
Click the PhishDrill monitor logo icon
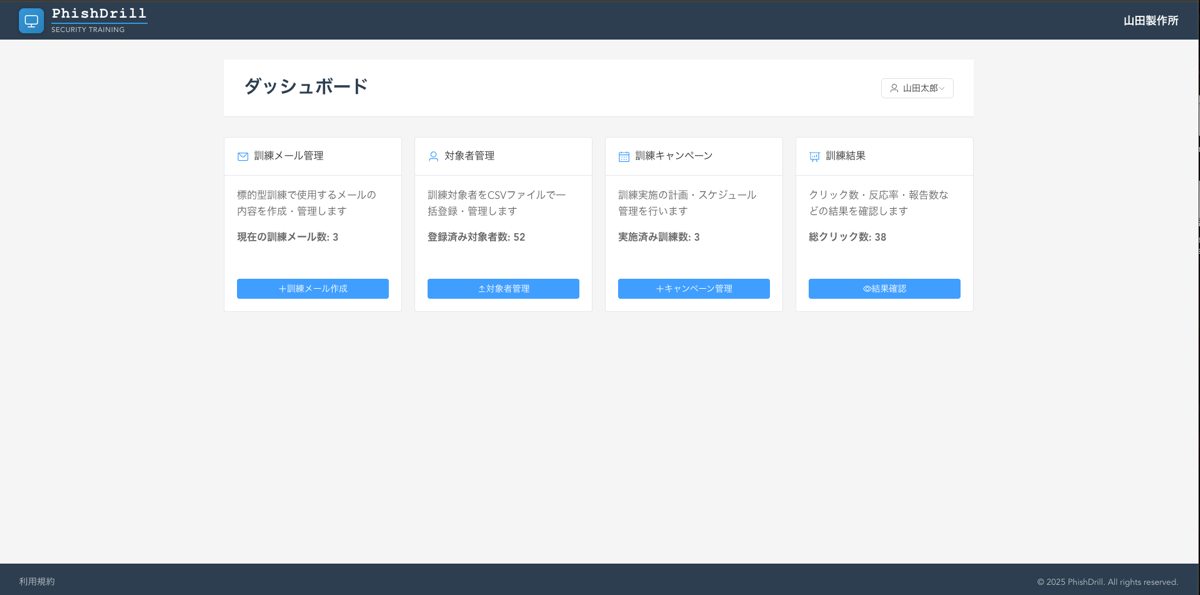point(30,19)
